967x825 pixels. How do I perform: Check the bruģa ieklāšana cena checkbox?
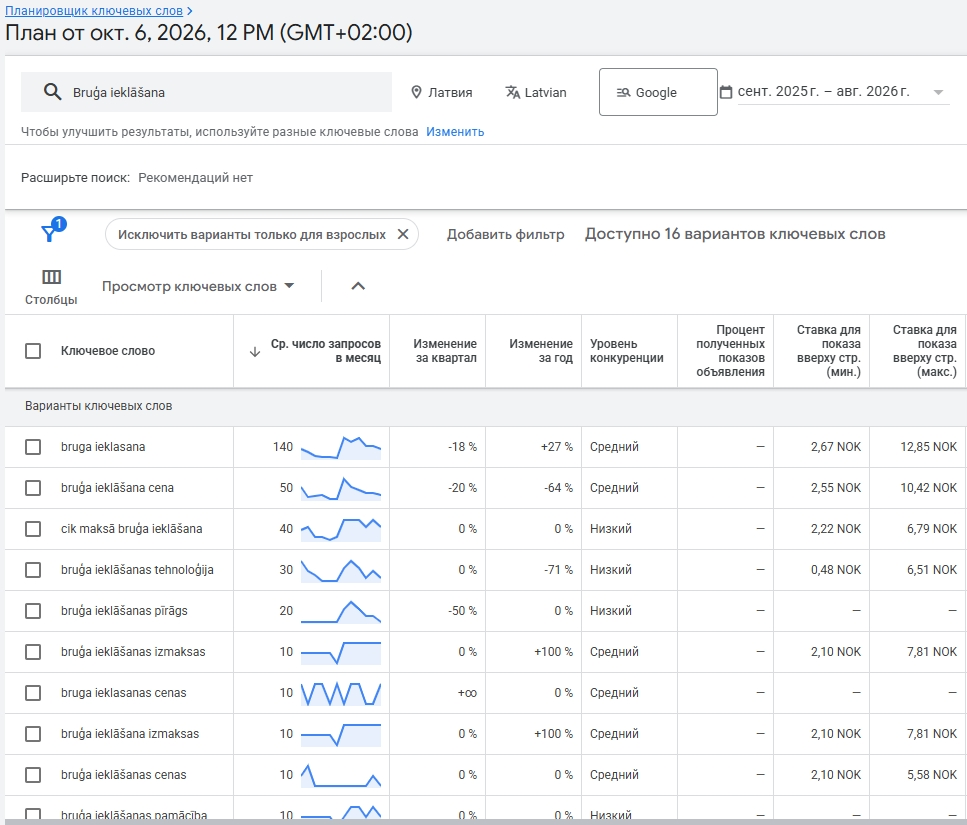coord(33,488)
